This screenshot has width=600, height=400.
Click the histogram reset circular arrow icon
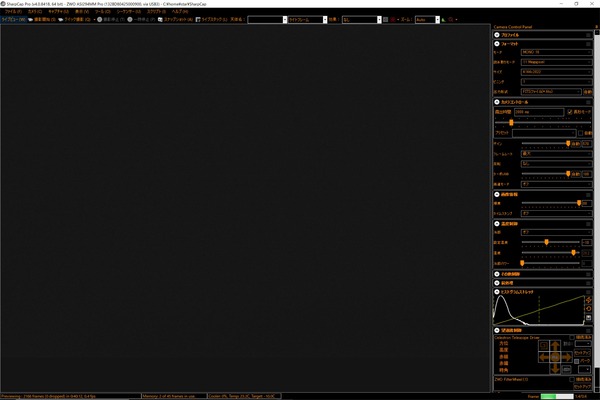point(589,309)
